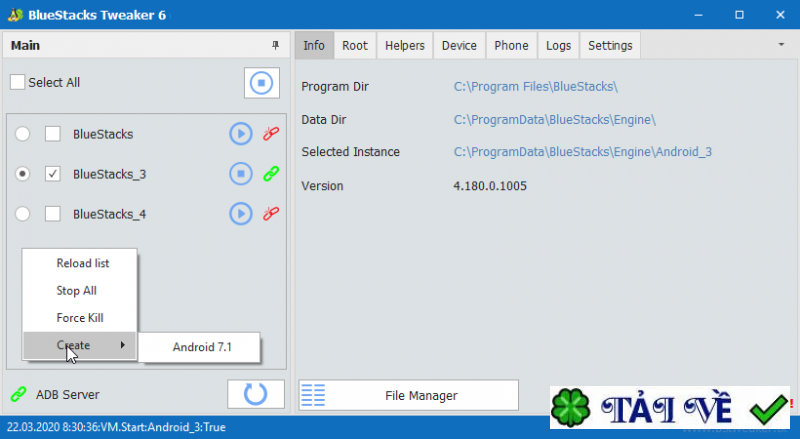
Task: Click red broken link icon for BlueStacks
Action: point(271,134)
